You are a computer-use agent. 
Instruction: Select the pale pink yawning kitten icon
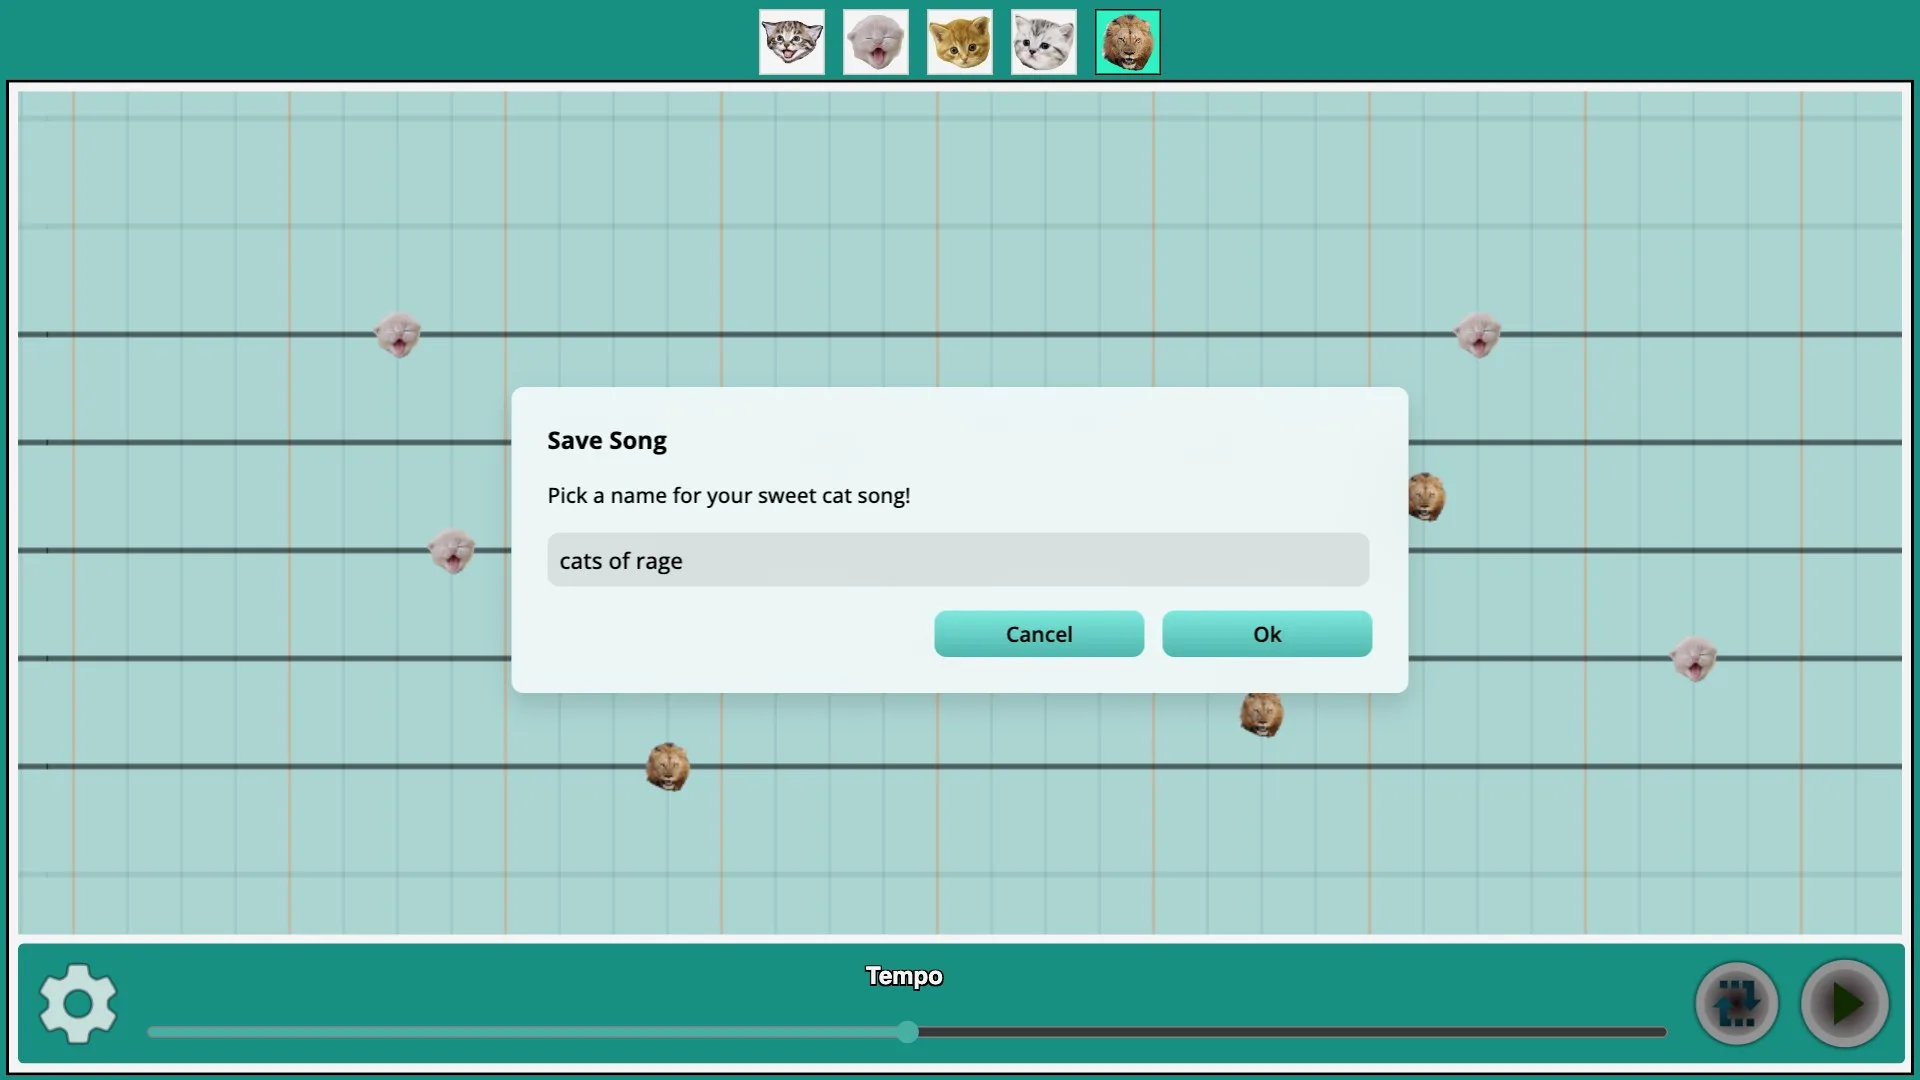click(x=876, y=42)
